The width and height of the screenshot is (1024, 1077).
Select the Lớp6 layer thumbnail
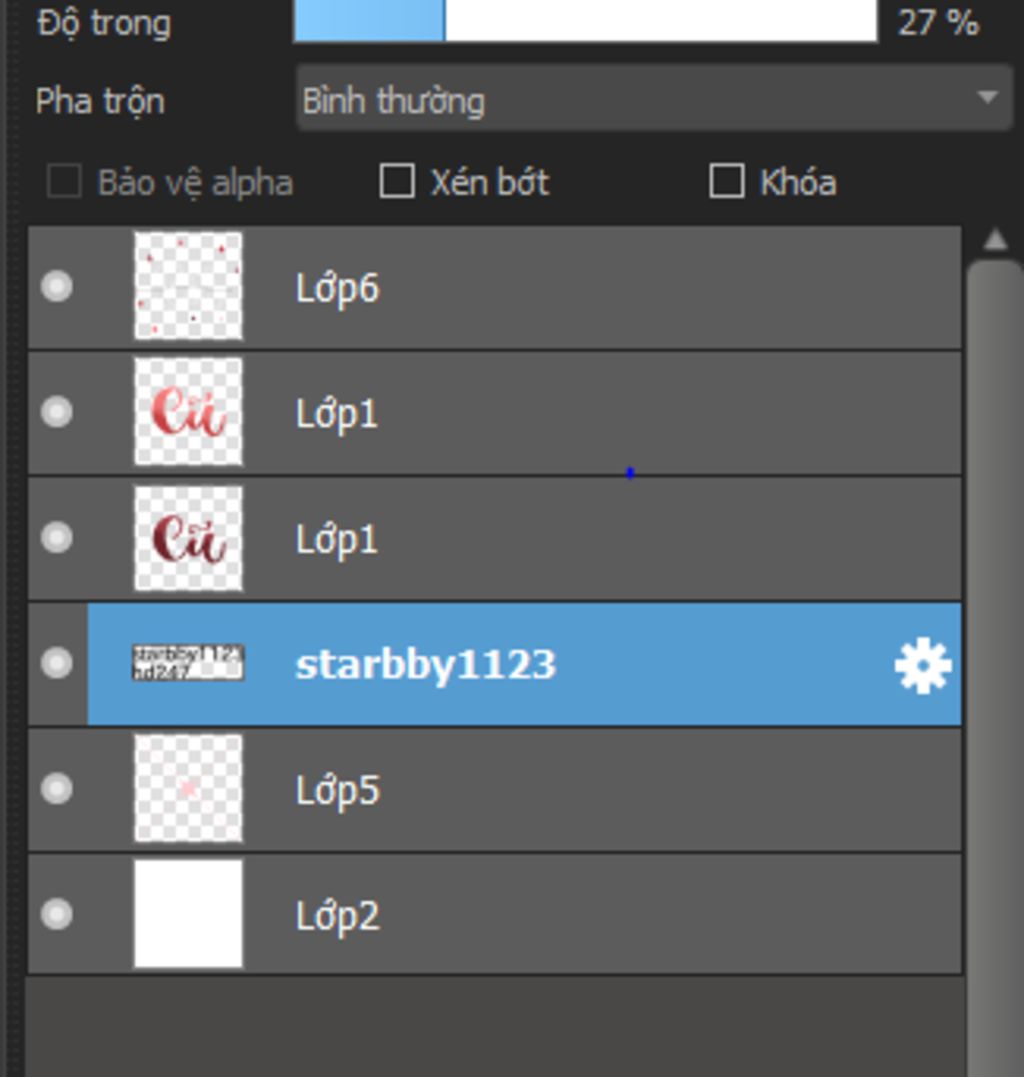tap(188, 286)
